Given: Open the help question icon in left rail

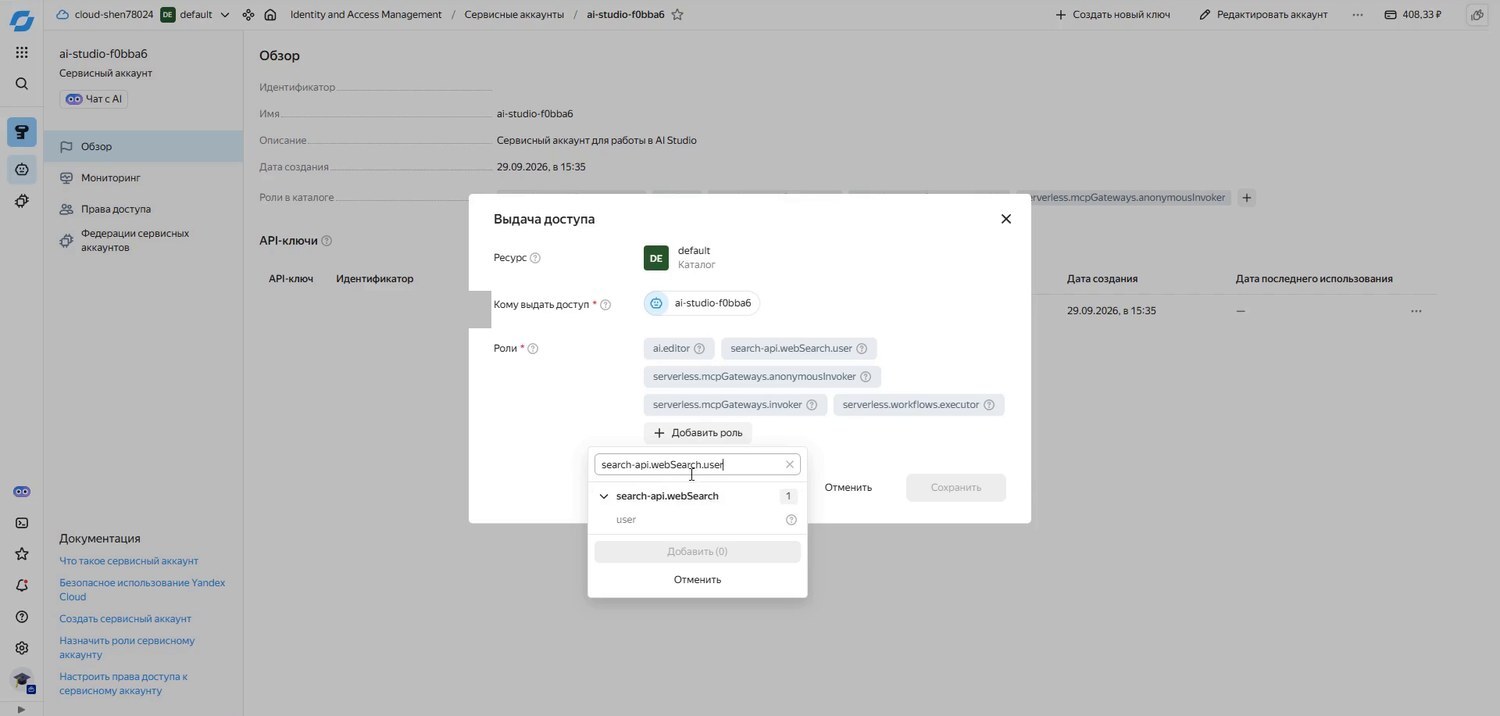Looking at the screenshot, I should coord(22,617).
